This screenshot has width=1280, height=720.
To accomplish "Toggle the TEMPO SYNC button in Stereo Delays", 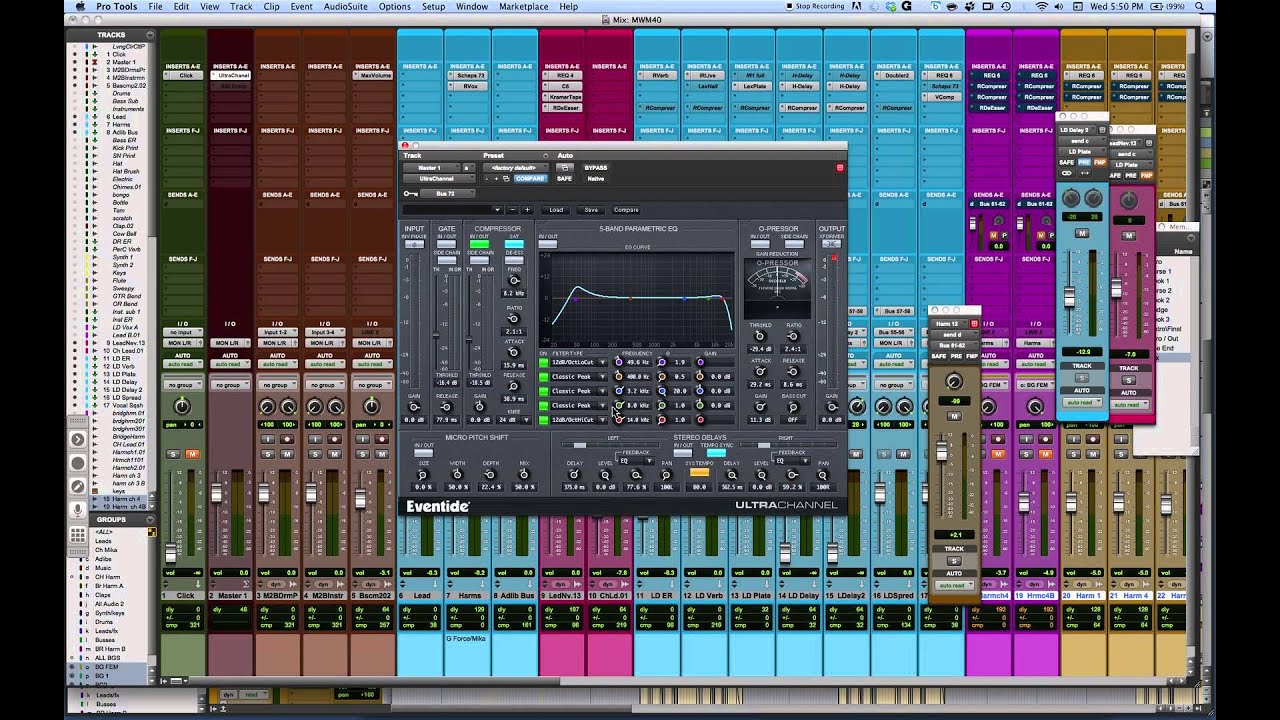I will click(716, 453).
